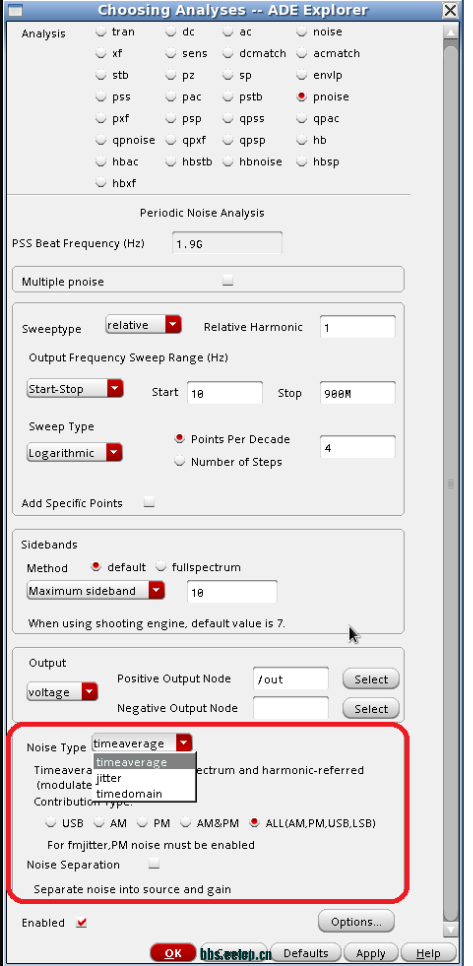The image size is (473, 966).
Task: Toggle the Noise Separation checkbox
Action: click(x=154, y=864)
